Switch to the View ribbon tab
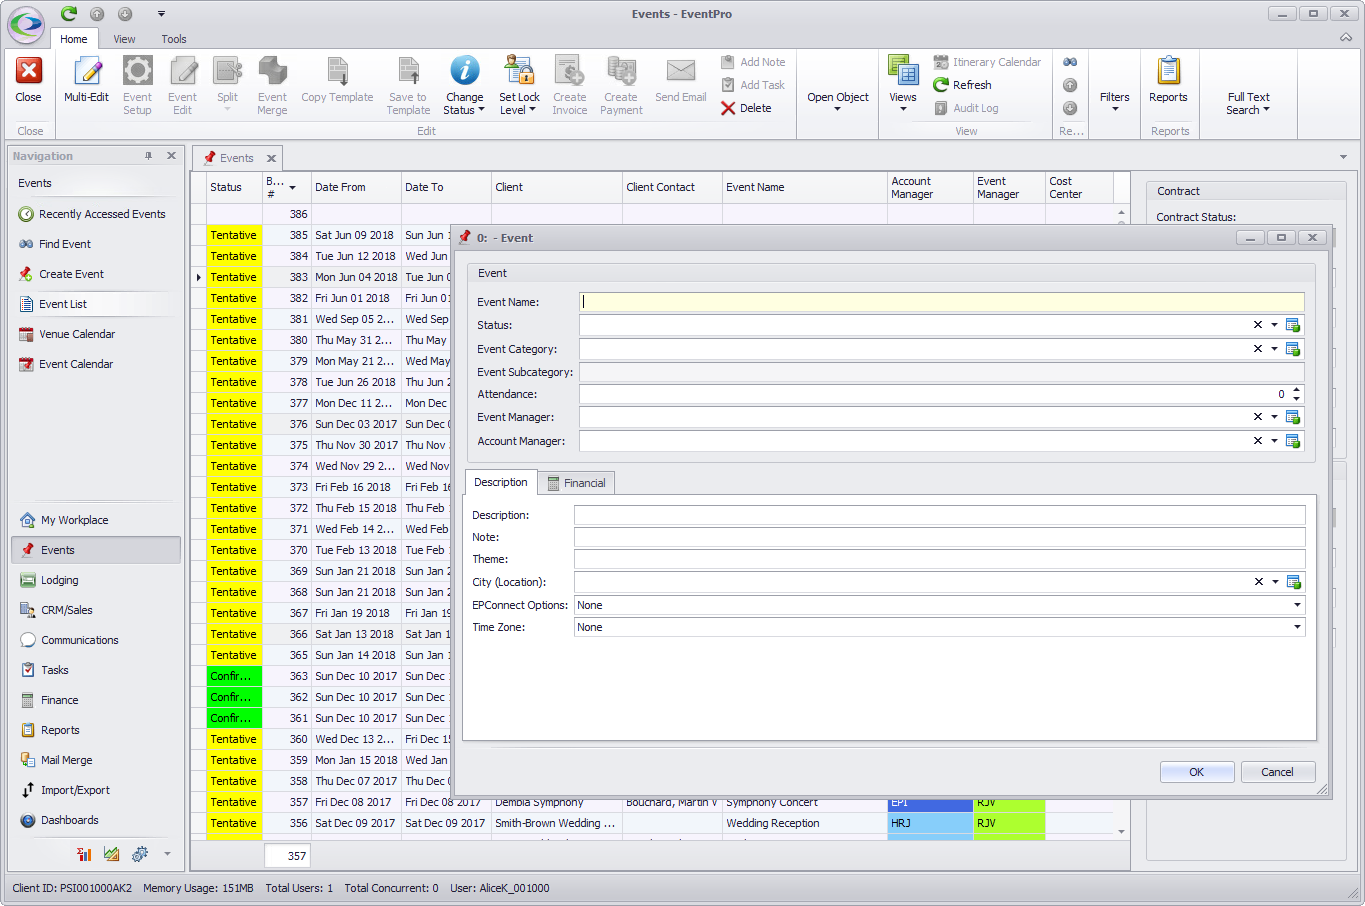1365x906 pixels. coord(124,39)
